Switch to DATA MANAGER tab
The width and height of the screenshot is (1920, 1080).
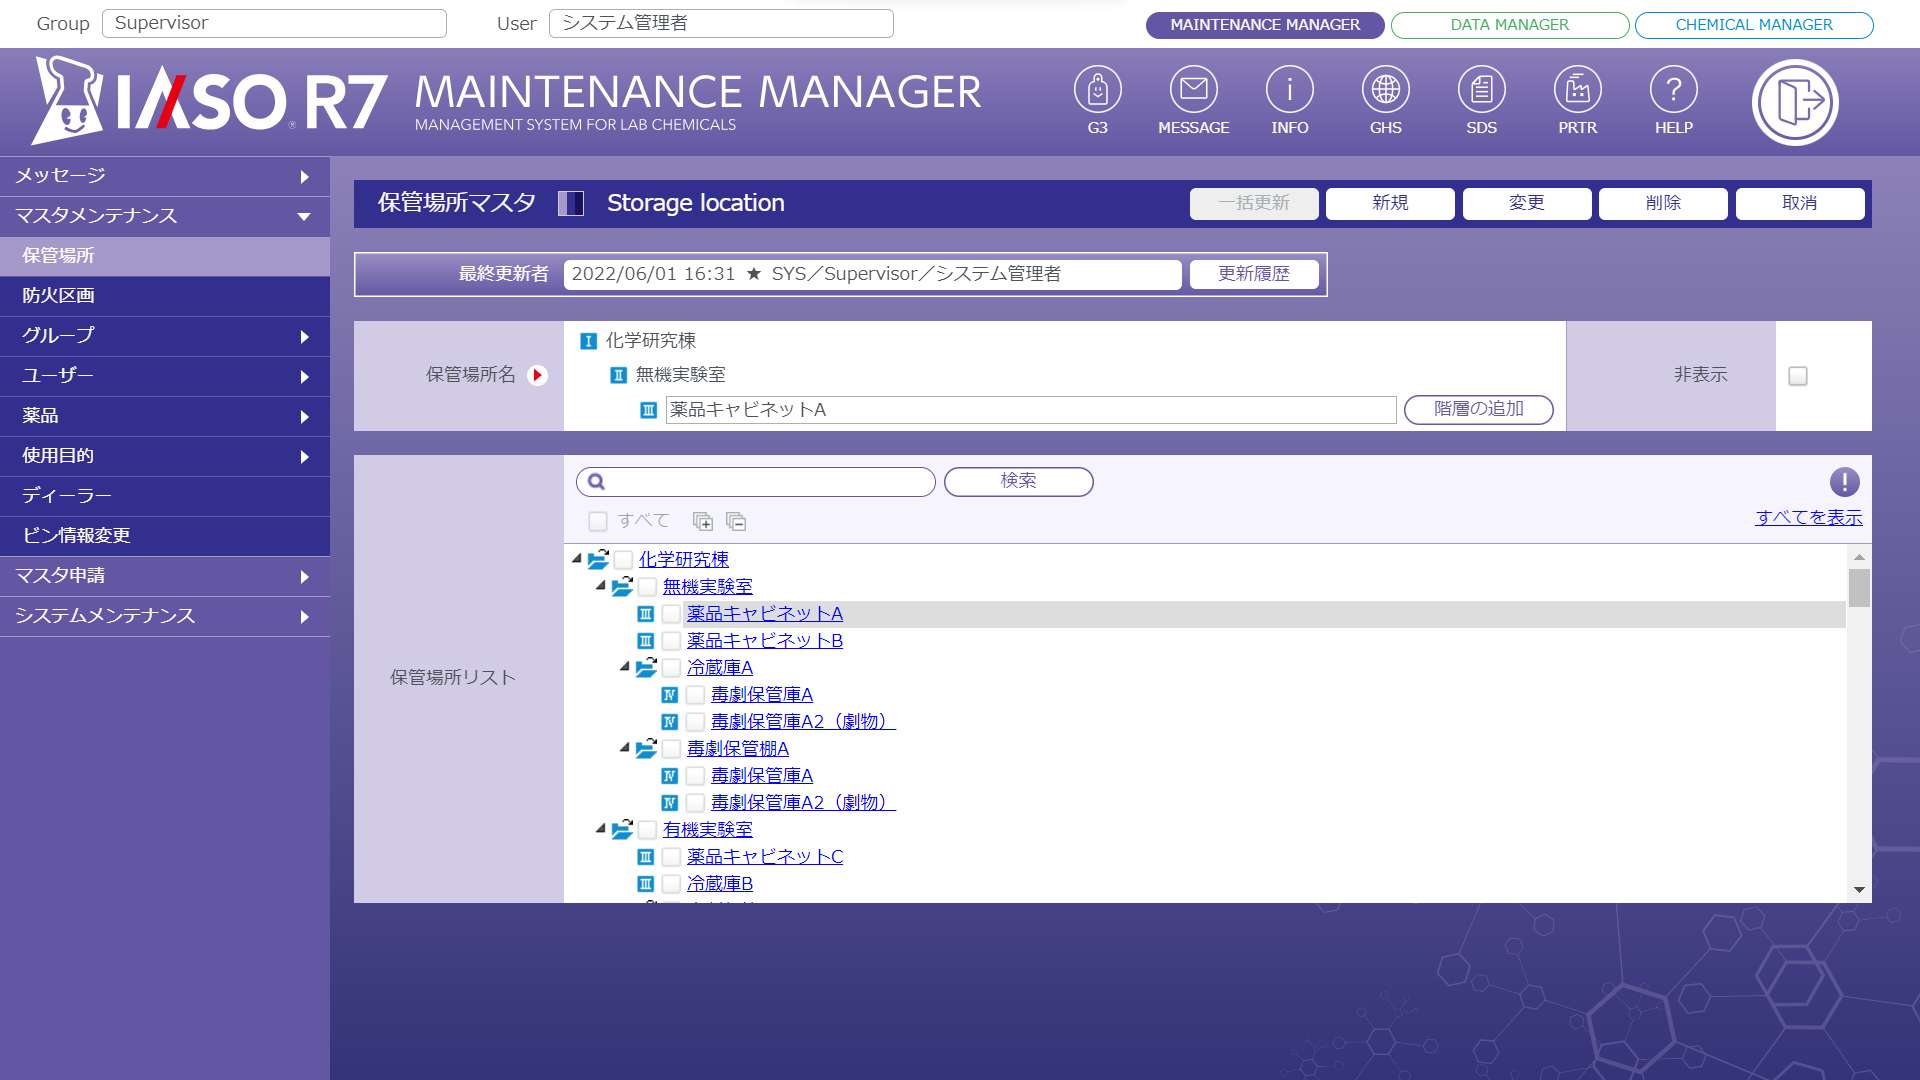pos(1510,25)
